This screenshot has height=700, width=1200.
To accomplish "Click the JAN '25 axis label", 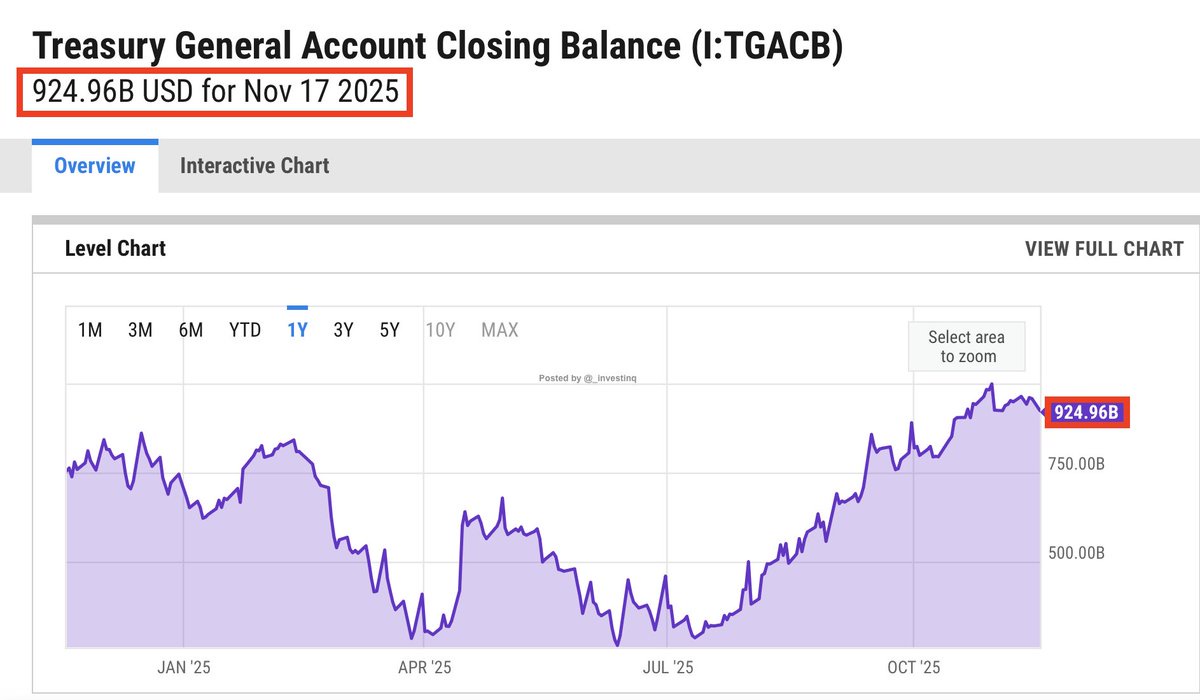I will coord(184,667).
